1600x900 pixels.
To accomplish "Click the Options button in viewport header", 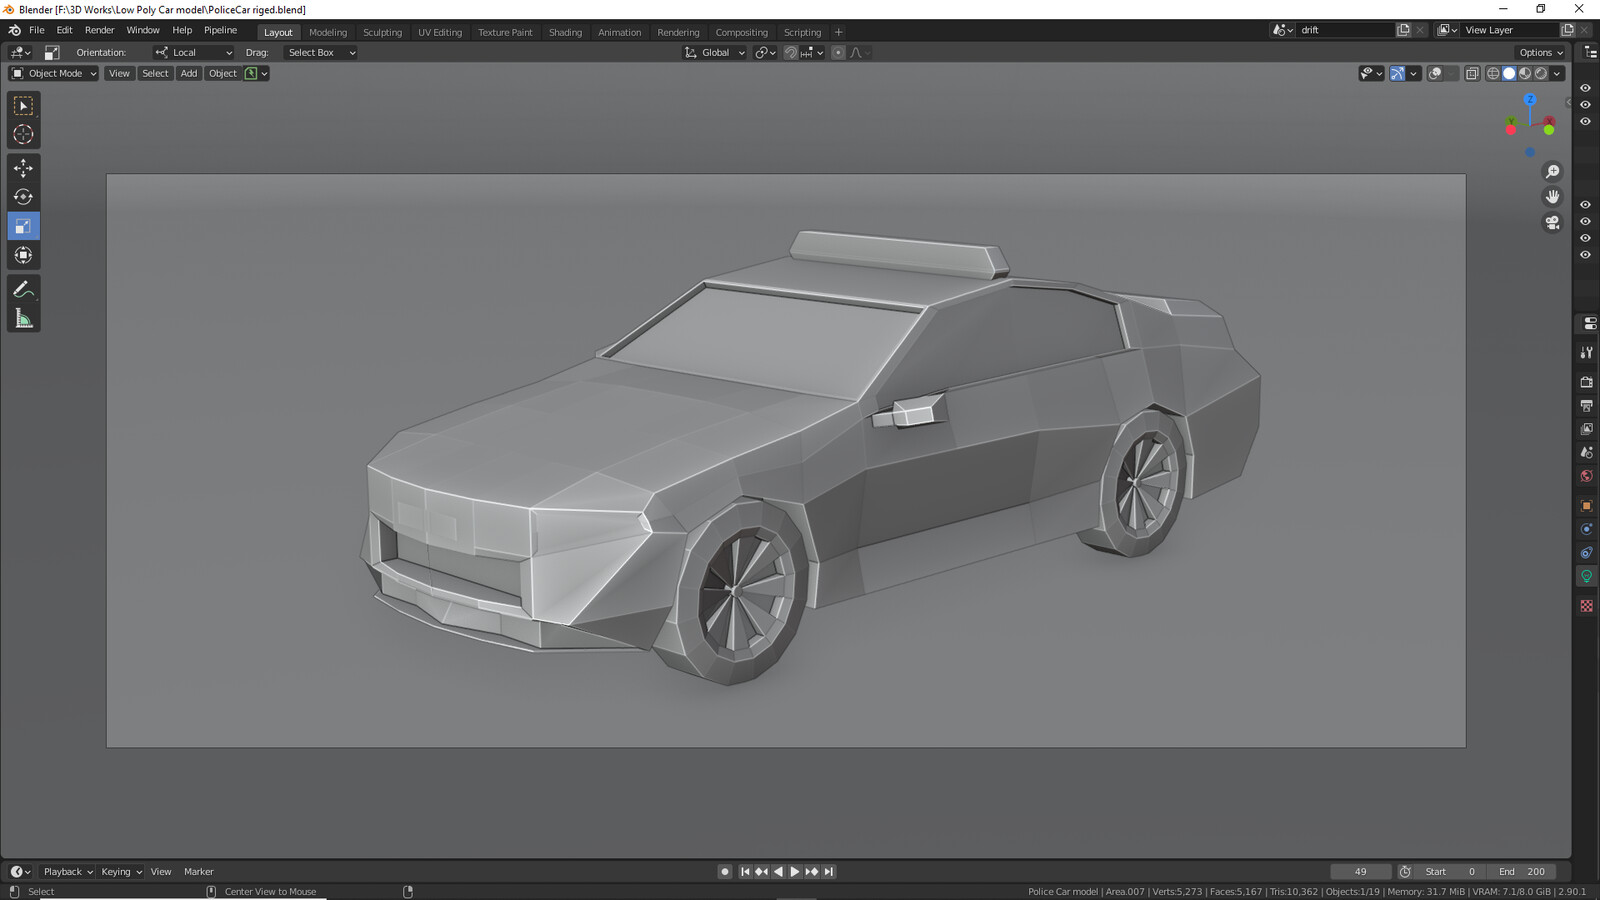I will 1538,52.
